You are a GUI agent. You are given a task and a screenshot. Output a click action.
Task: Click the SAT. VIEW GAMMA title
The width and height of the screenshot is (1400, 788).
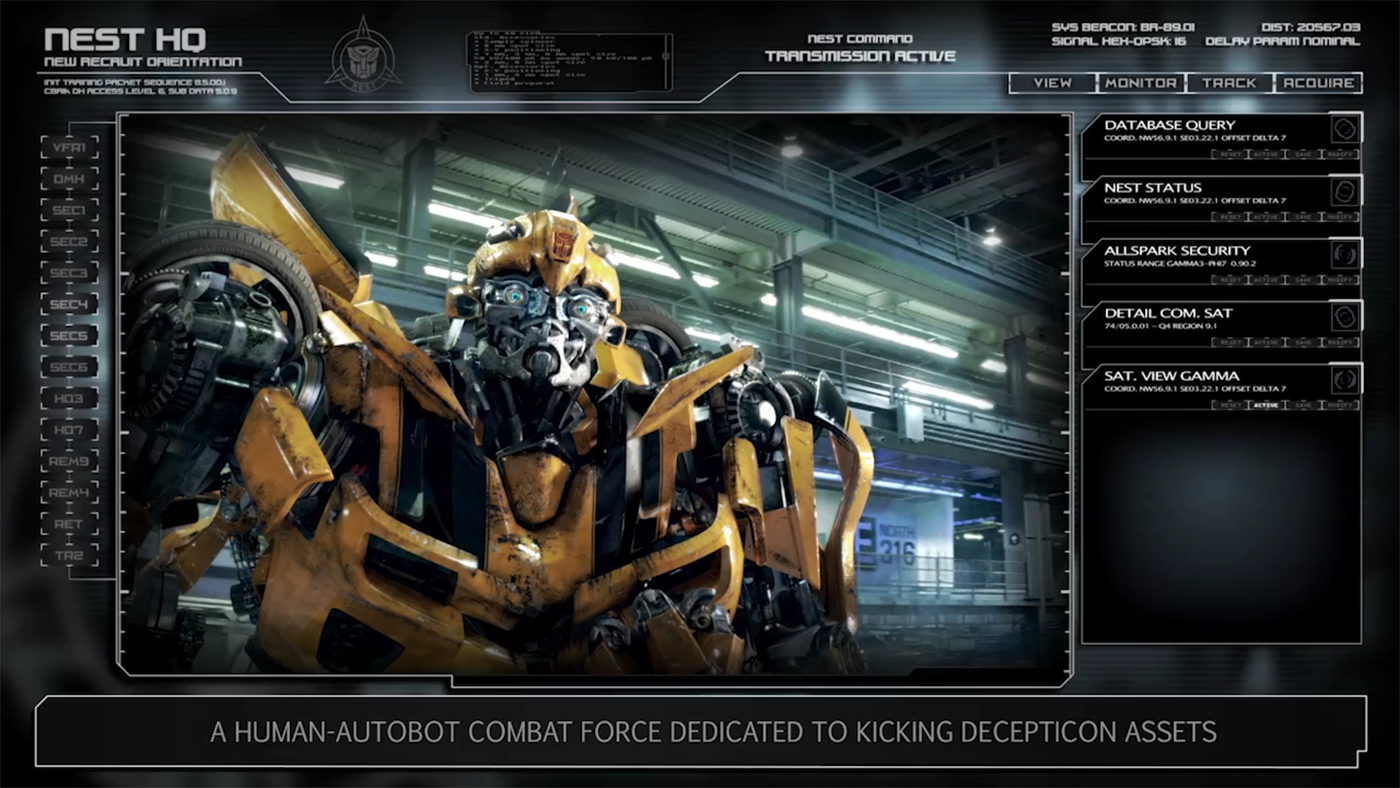pos(1172,376)
